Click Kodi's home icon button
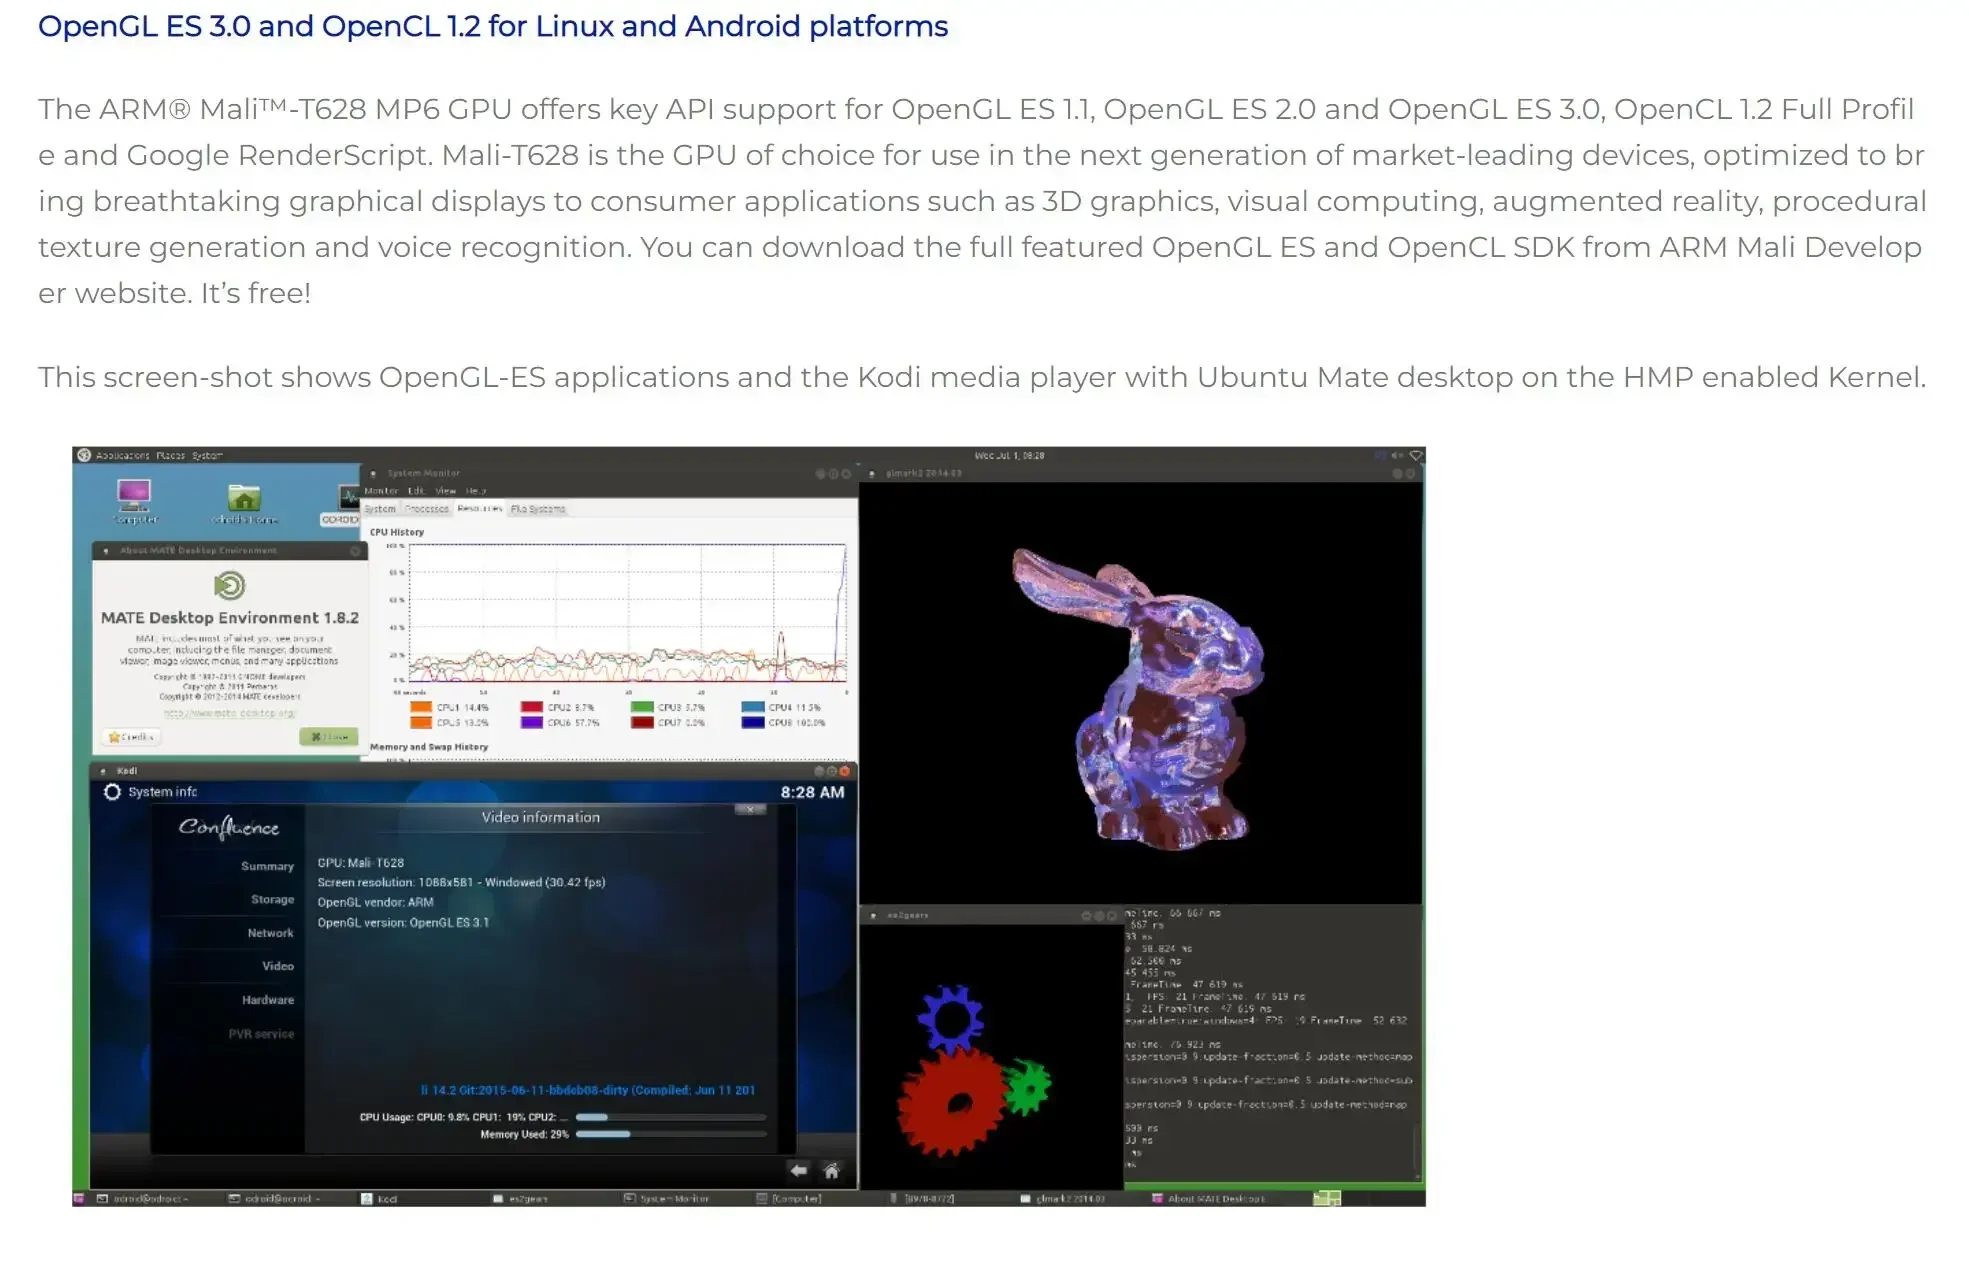Image resolution: width=1969 pixels, height=1267 pixels. coord(831,1170)
